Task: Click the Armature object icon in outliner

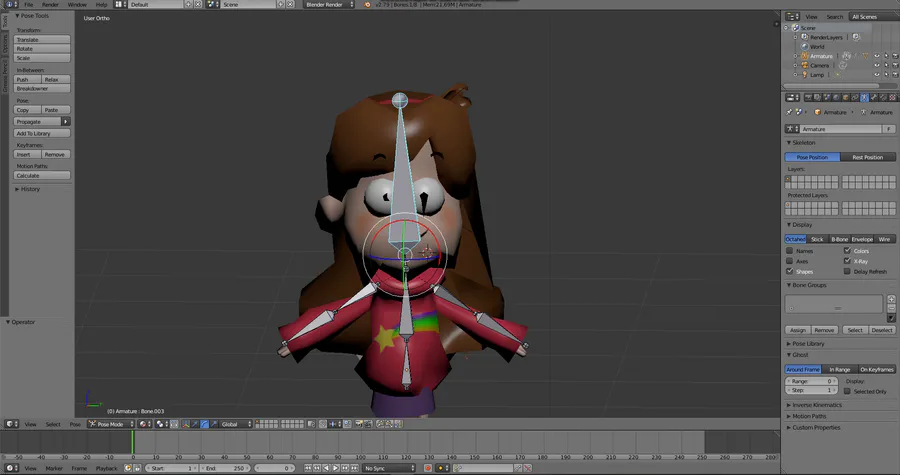Action: [x=805, y=56]
